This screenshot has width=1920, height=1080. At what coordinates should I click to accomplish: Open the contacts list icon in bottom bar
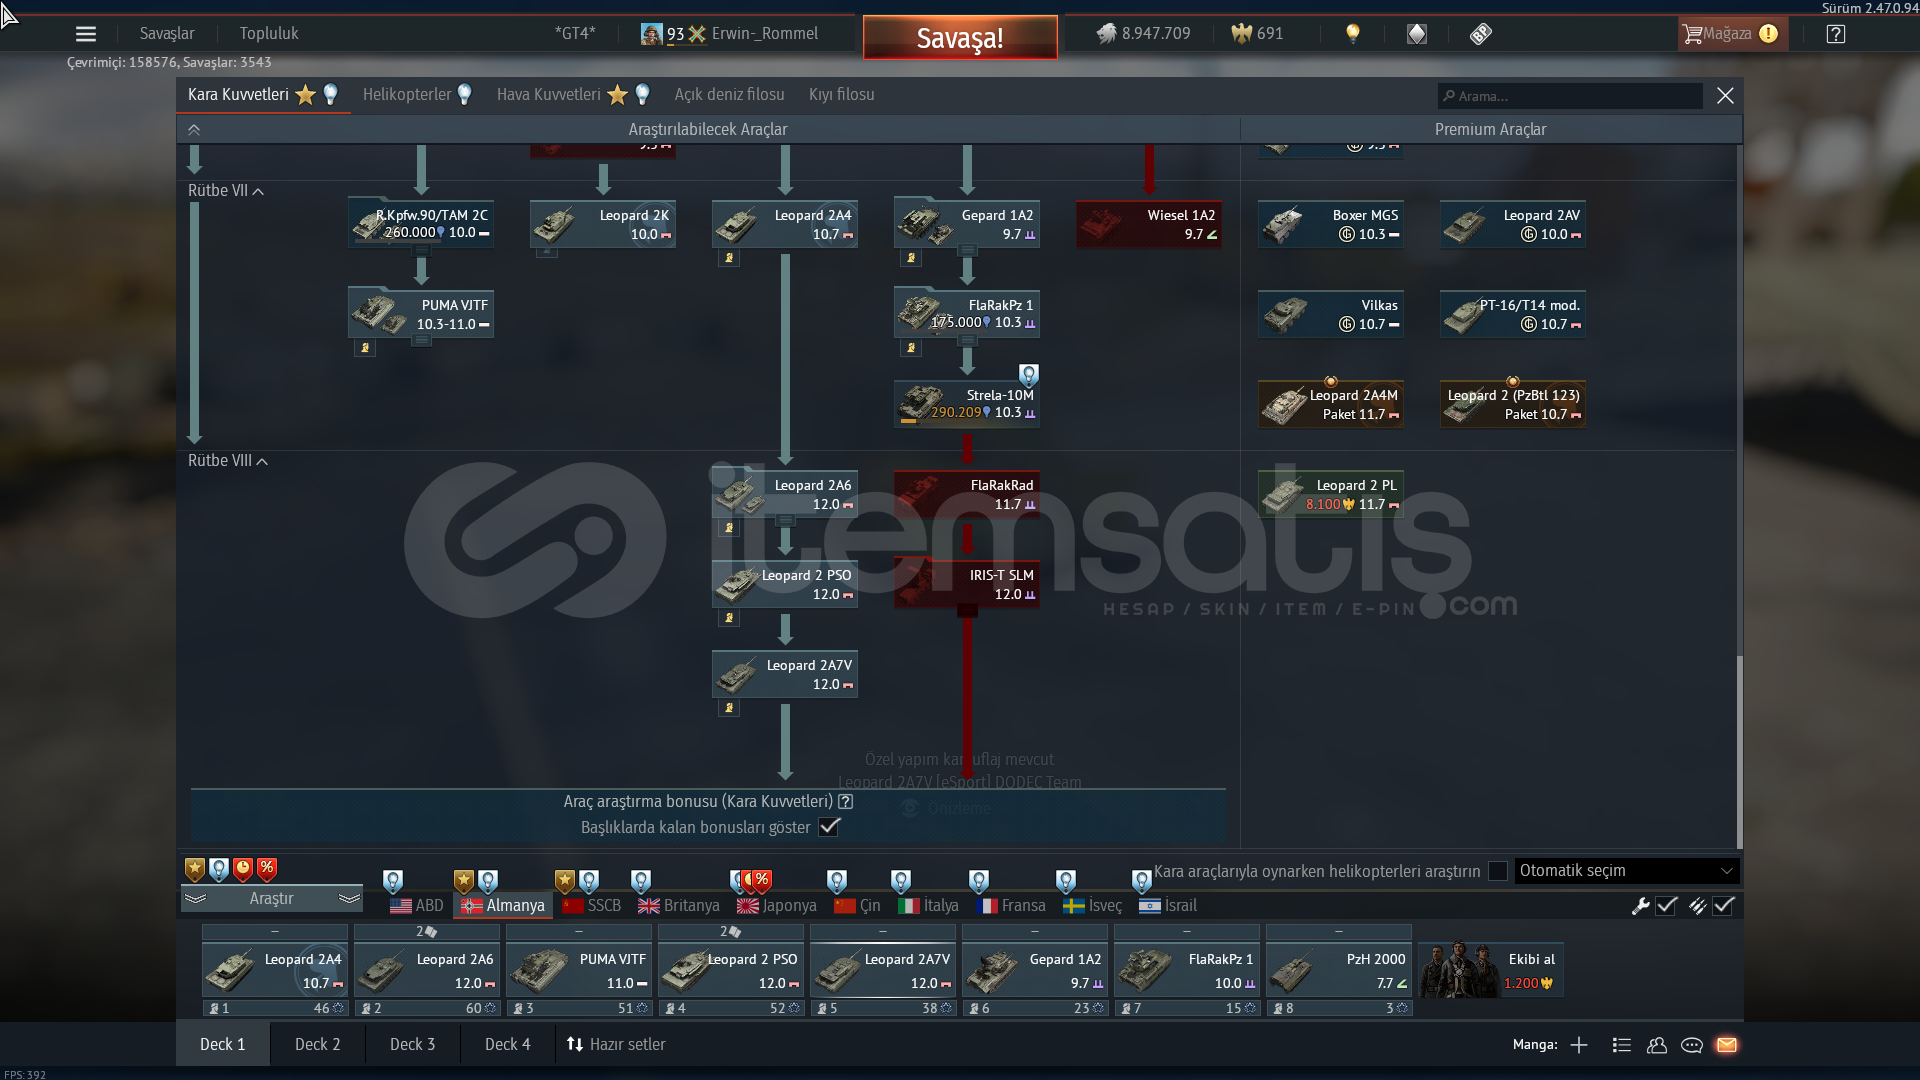tap(1622, 1045)
